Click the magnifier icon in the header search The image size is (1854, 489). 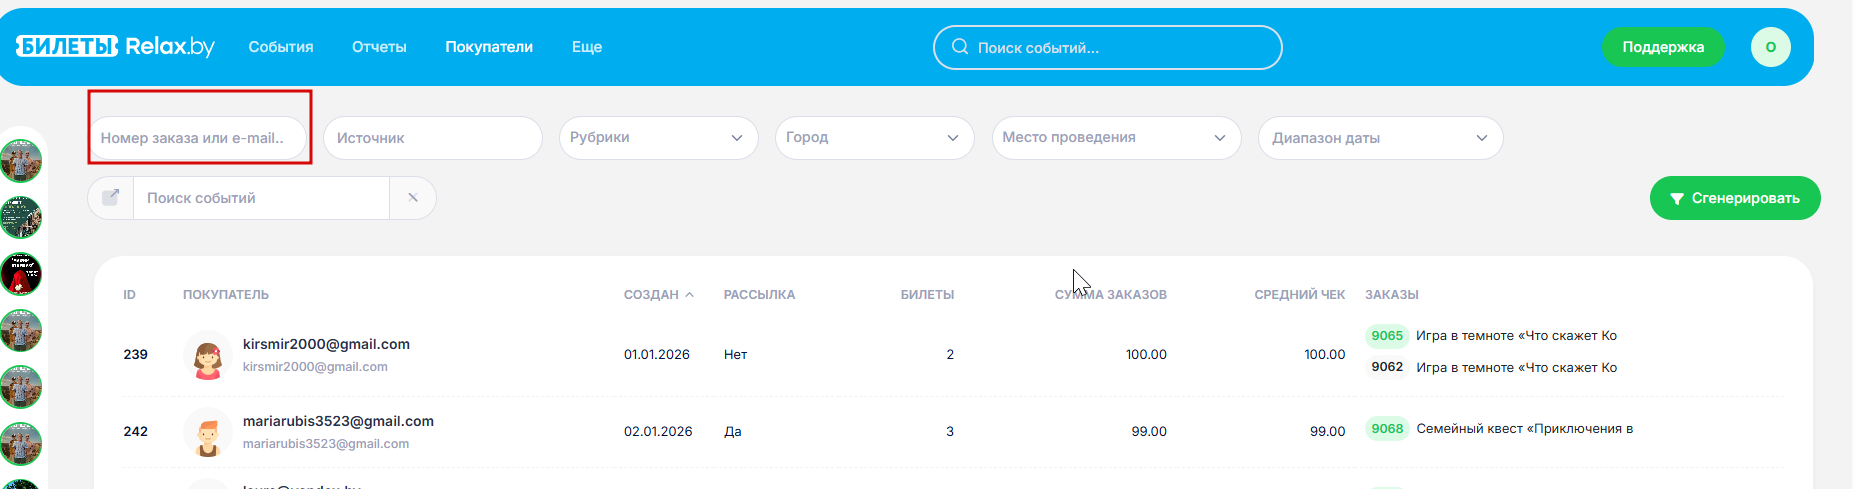[960, 47]
